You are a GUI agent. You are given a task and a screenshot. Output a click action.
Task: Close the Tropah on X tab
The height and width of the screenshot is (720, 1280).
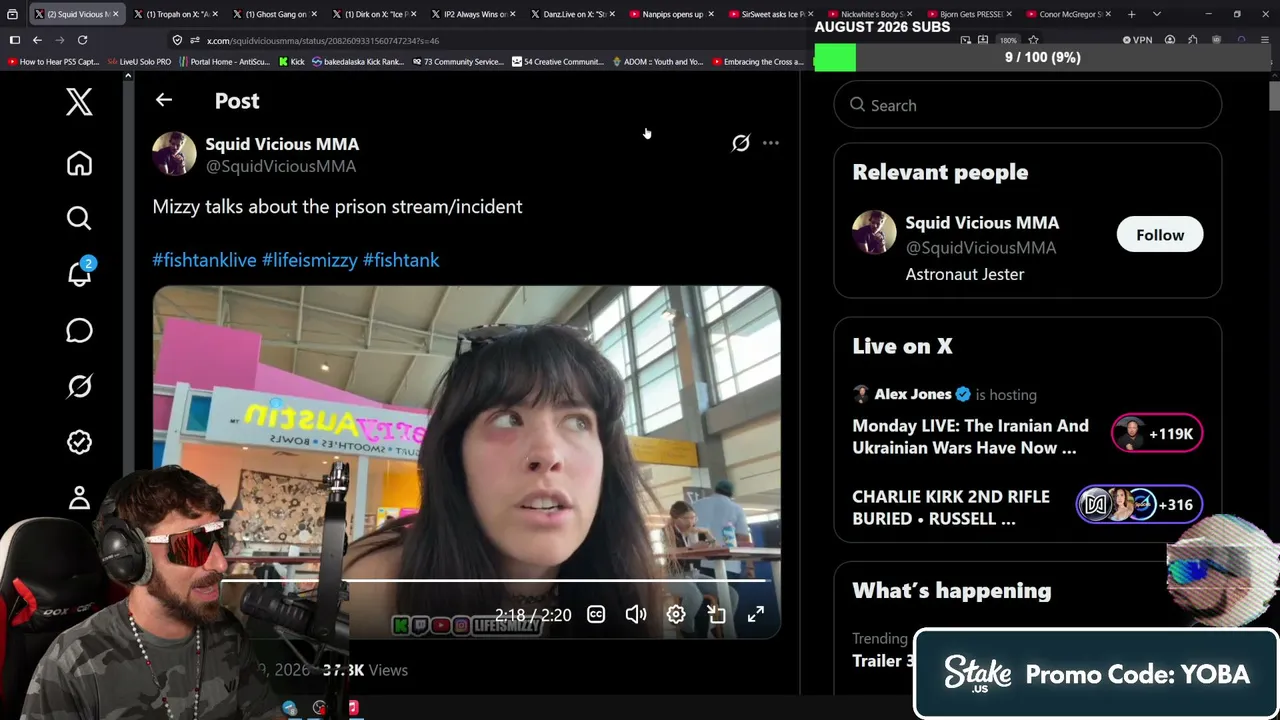pos(215,14)
